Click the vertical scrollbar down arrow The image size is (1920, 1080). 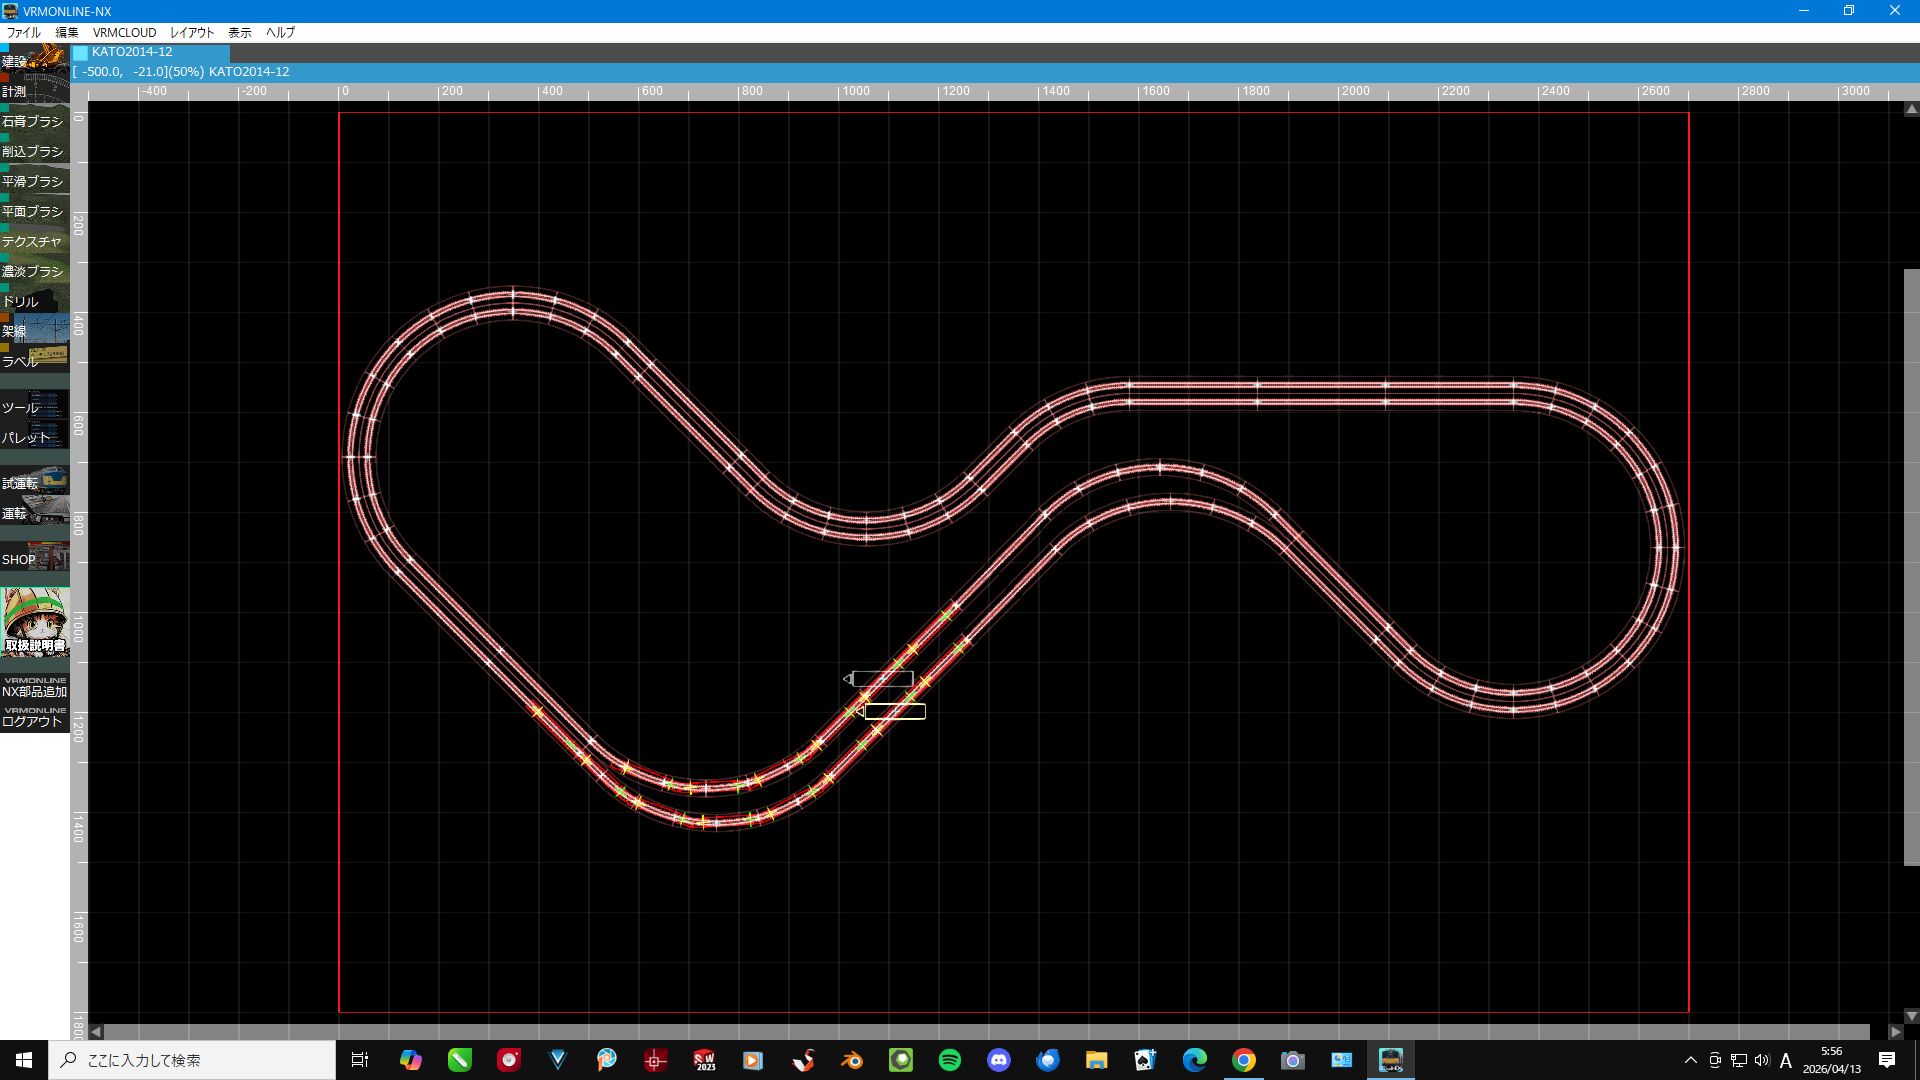point(1911,1016)
